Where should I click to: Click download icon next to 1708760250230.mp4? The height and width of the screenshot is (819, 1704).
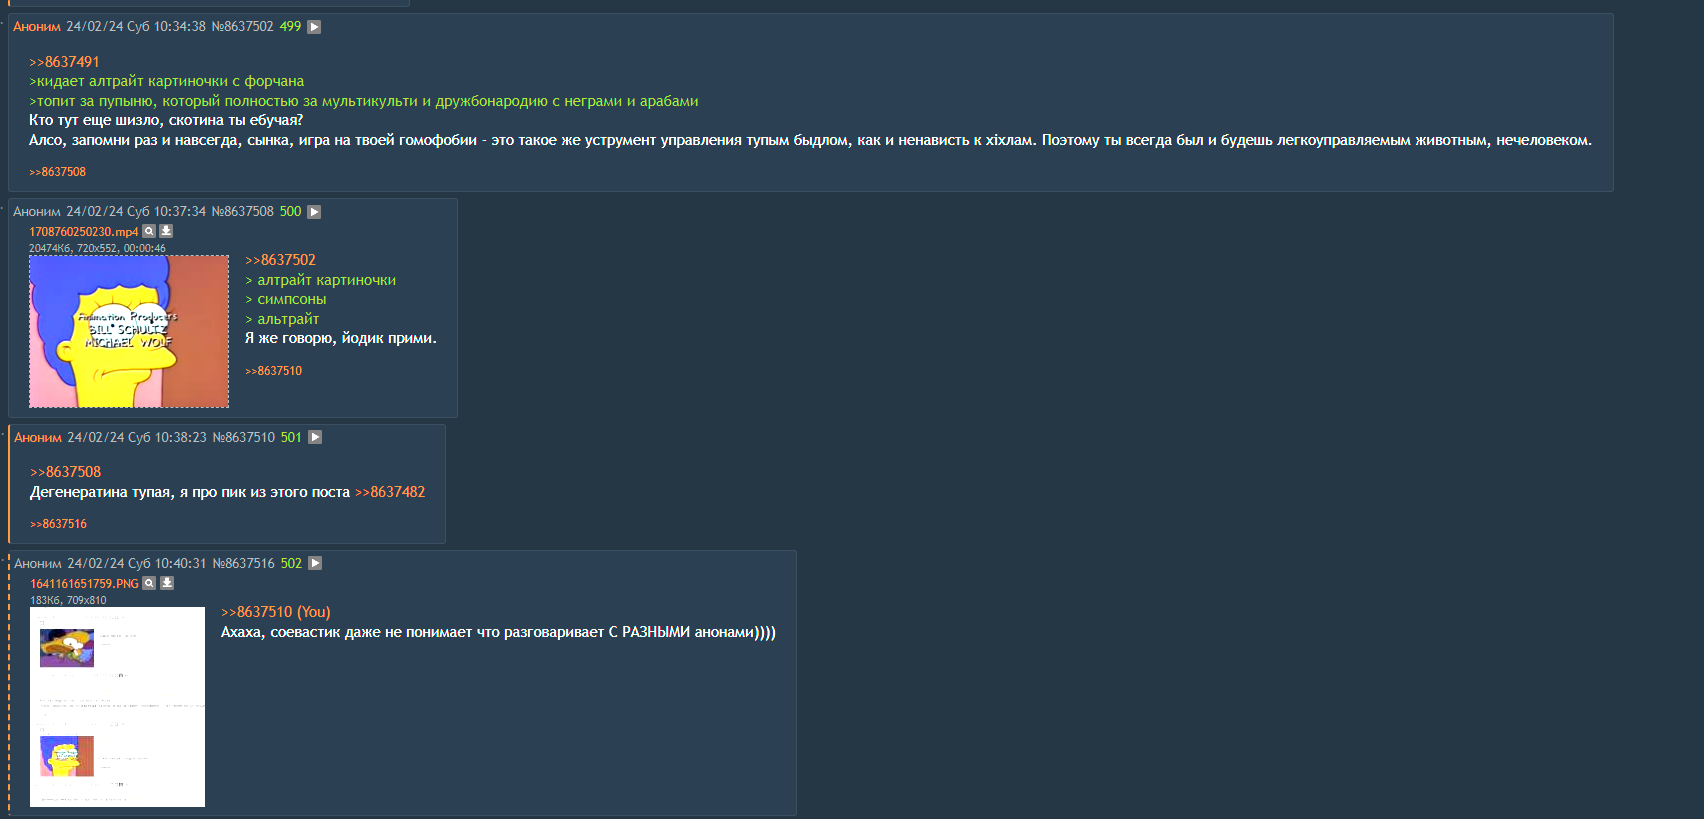point(166,231)
